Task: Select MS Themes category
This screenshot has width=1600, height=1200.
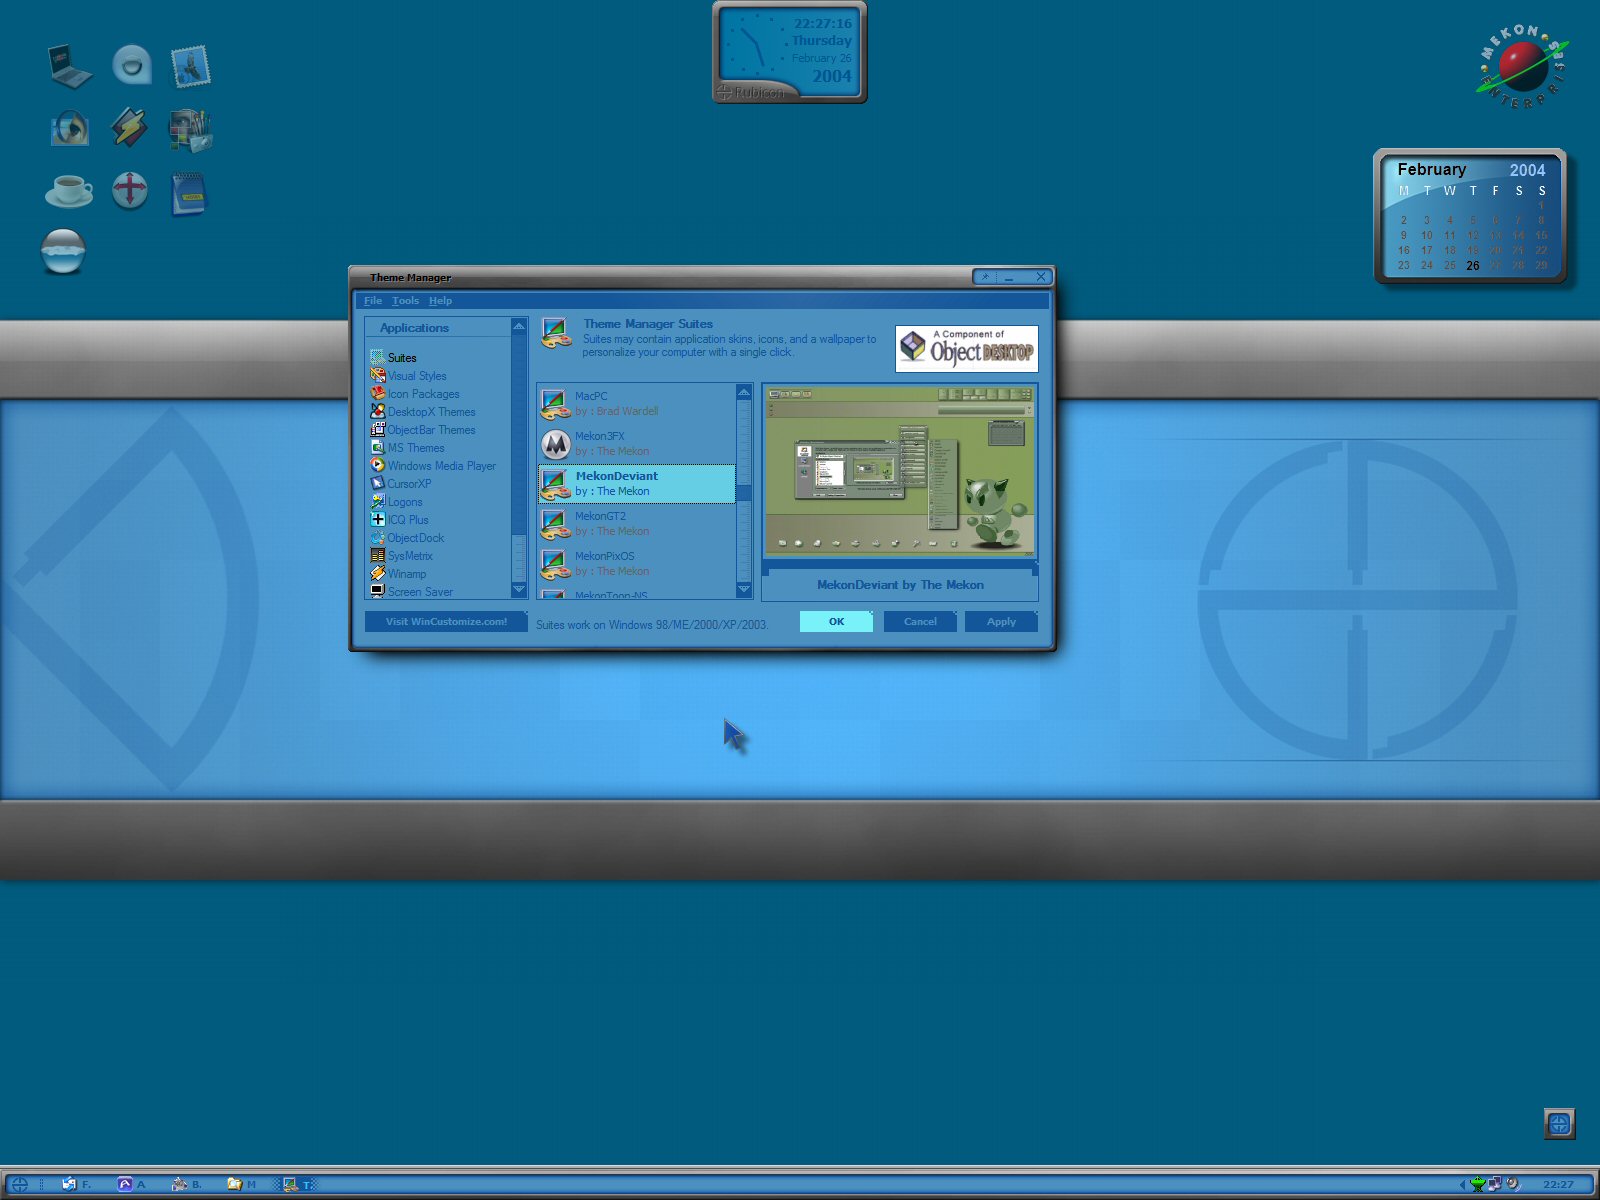Action: pyautogui.click(x=416, y=448)
